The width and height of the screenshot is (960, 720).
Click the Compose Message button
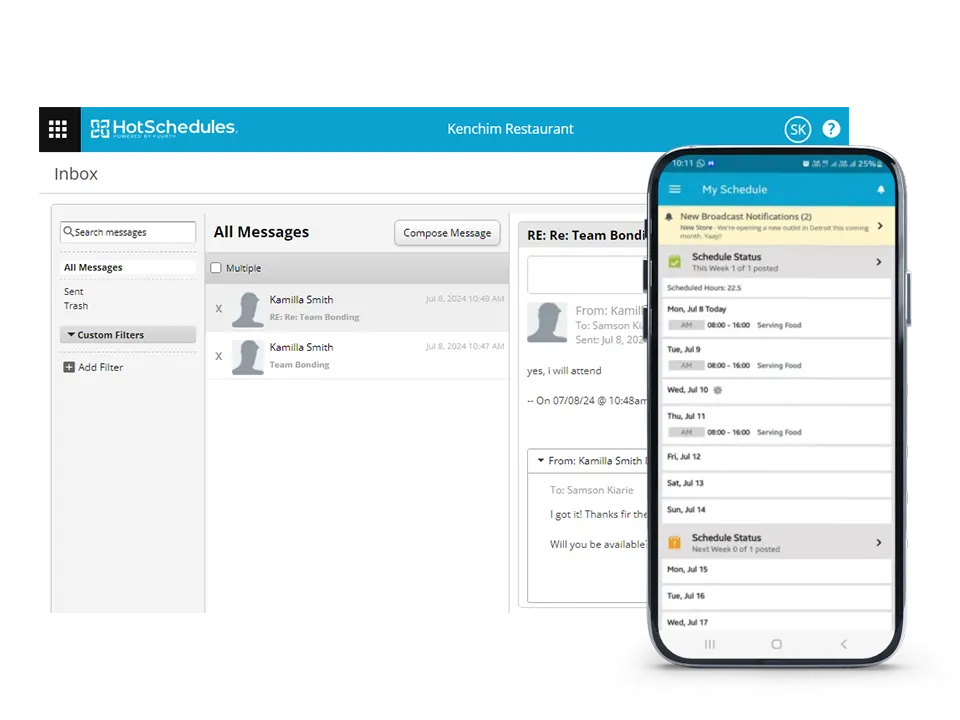coord(447,233)
